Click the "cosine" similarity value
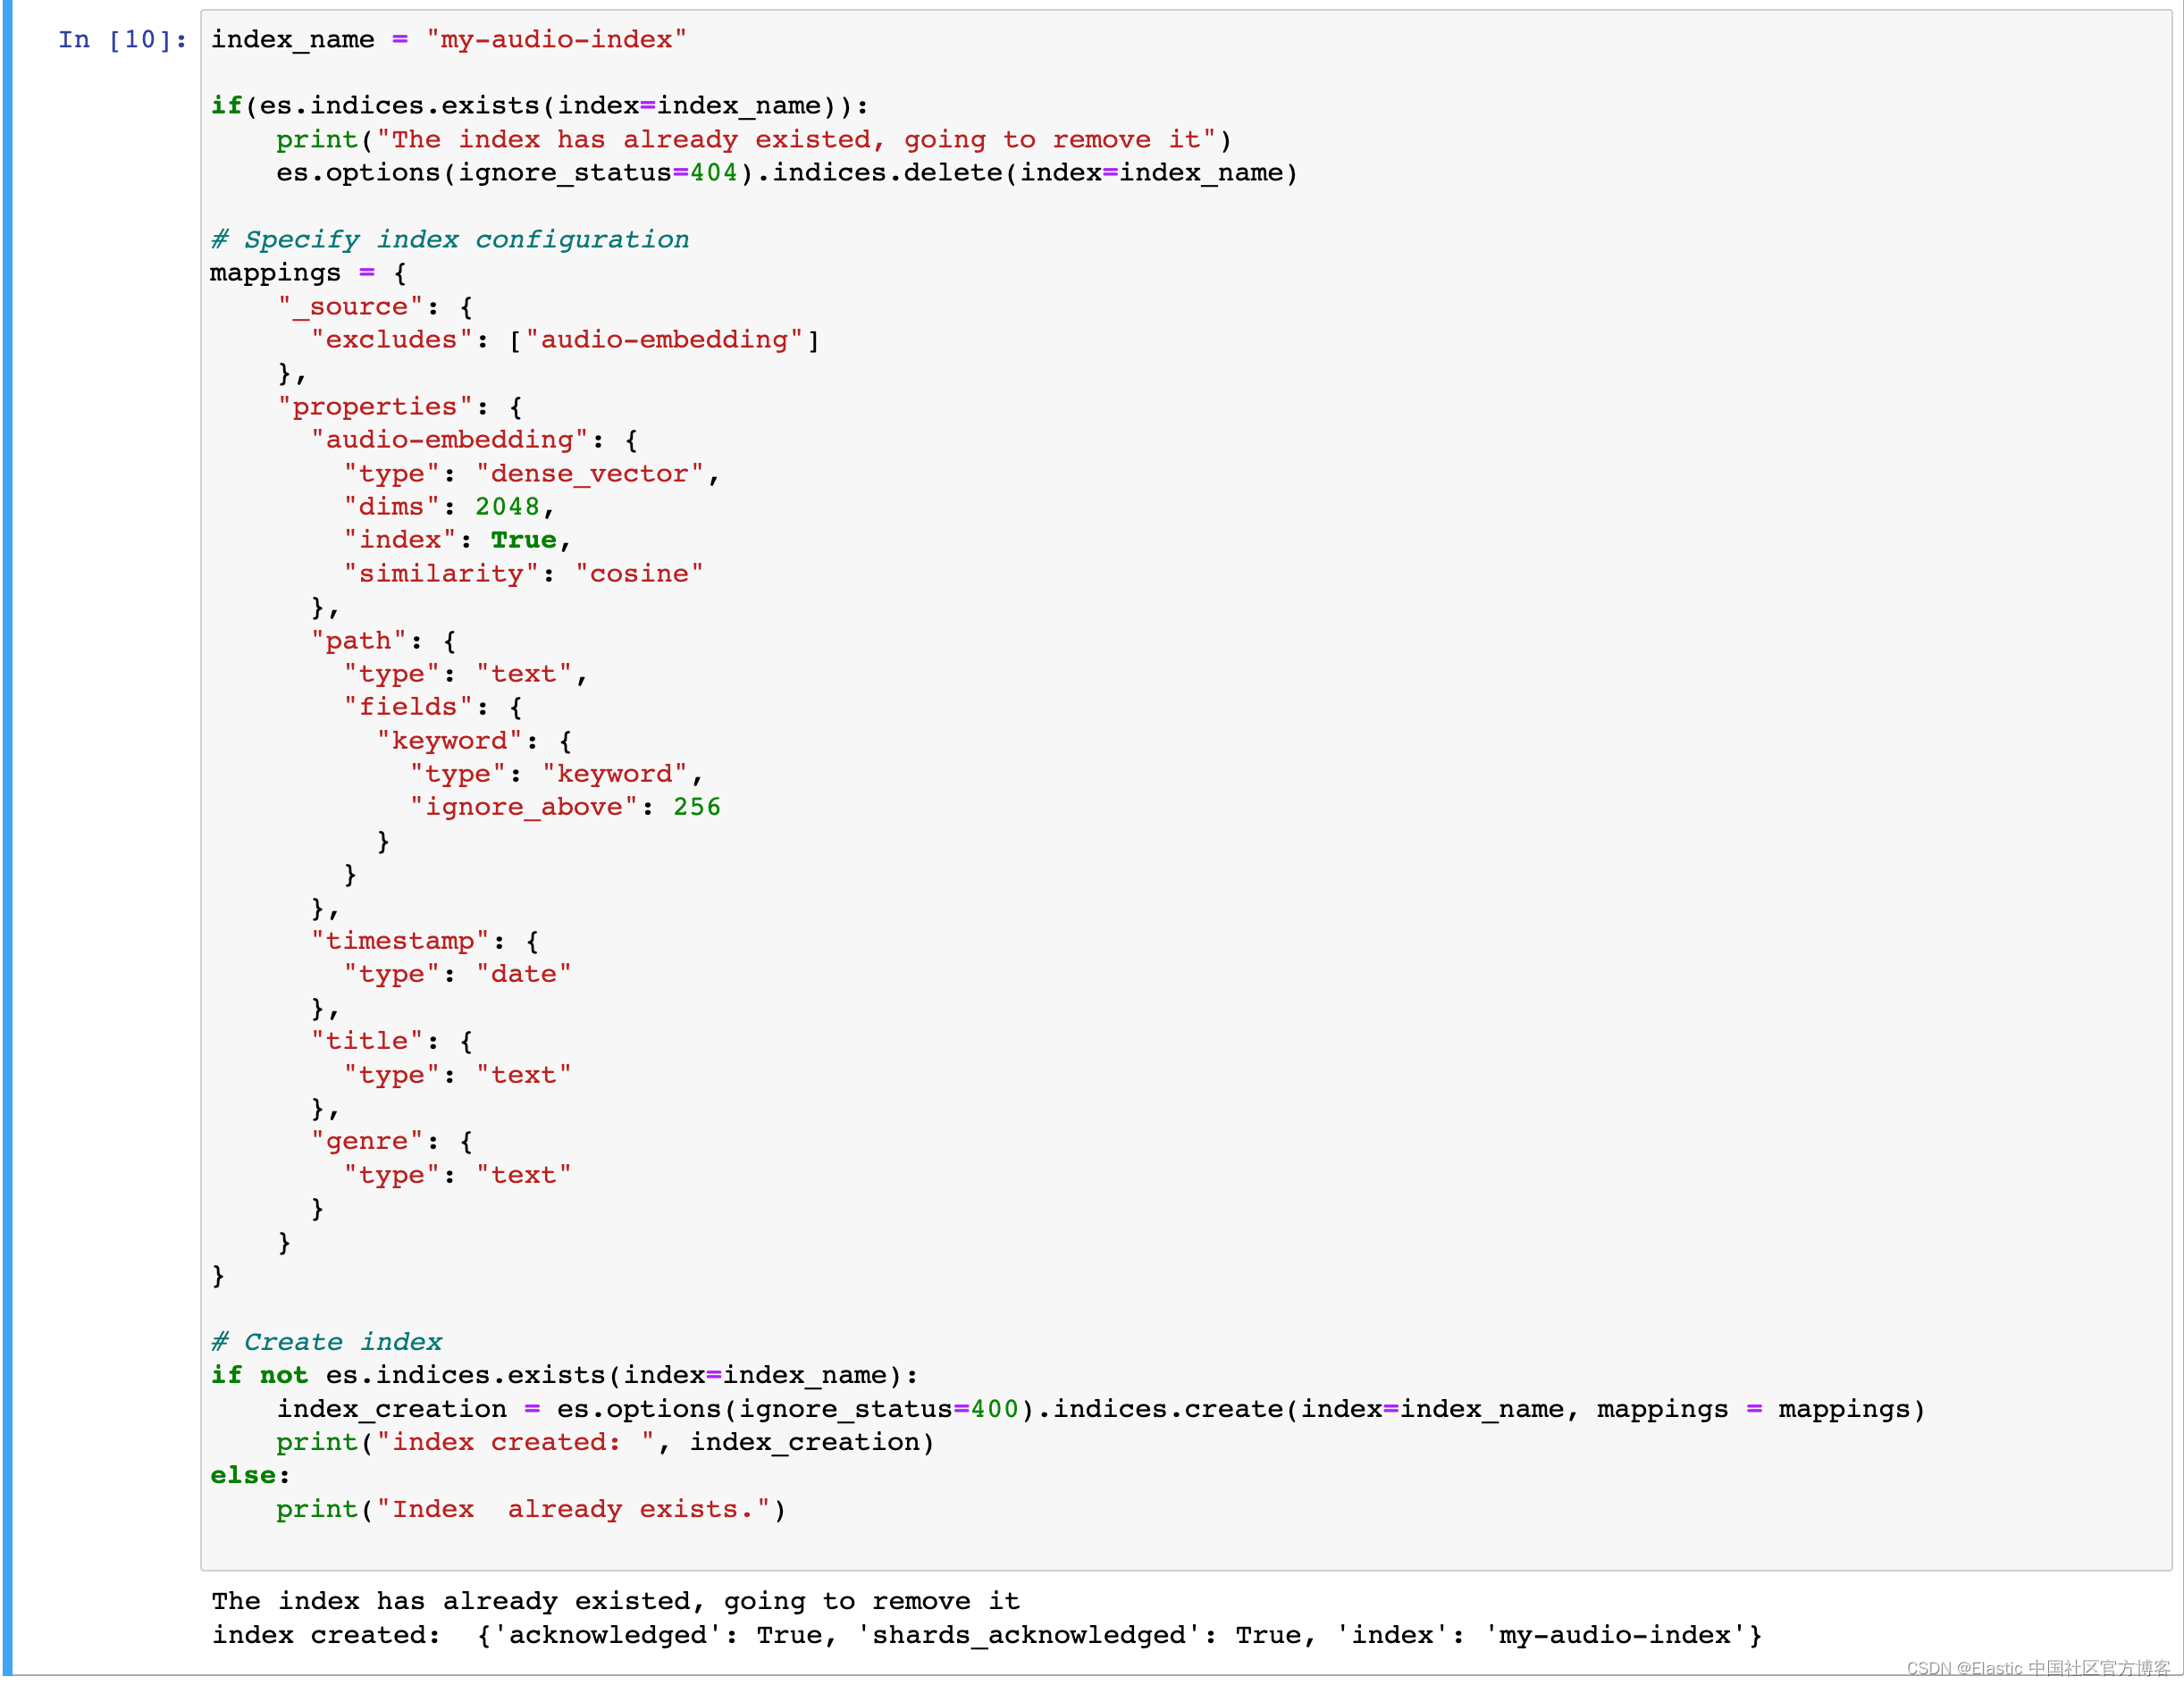The image size is (2184, 1685). [639, 574]
